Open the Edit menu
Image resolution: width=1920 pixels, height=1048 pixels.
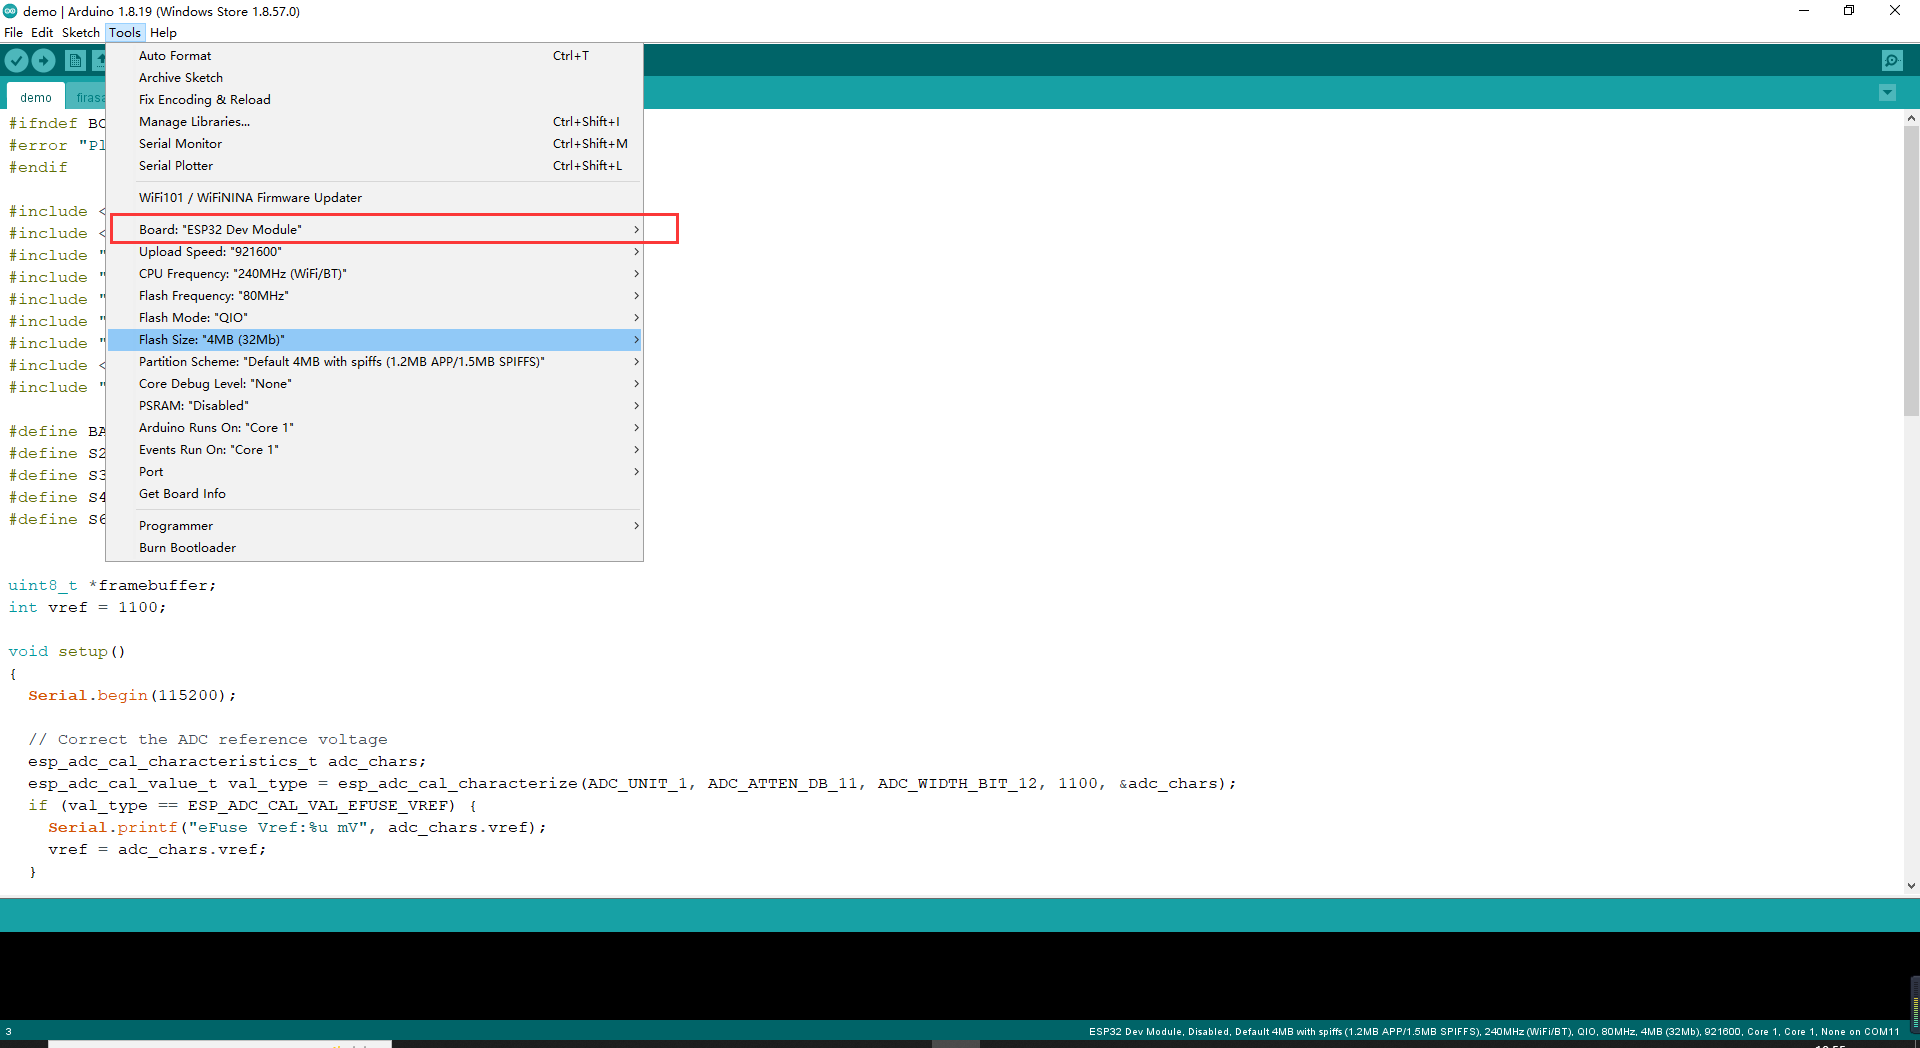point(42,33)
